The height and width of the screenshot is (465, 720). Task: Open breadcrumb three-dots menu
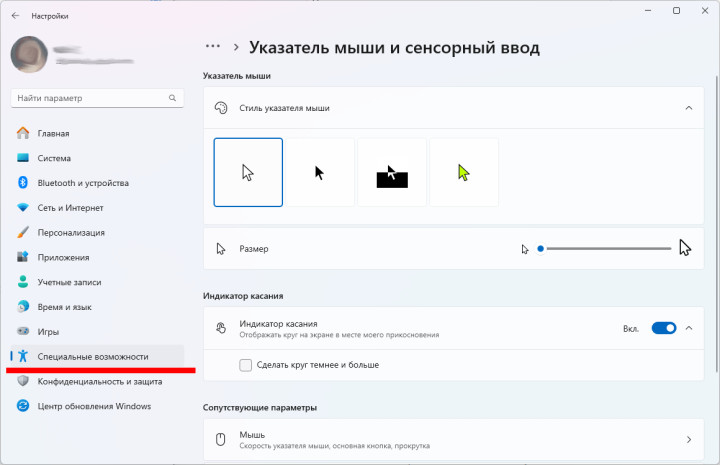coord(212,46)
